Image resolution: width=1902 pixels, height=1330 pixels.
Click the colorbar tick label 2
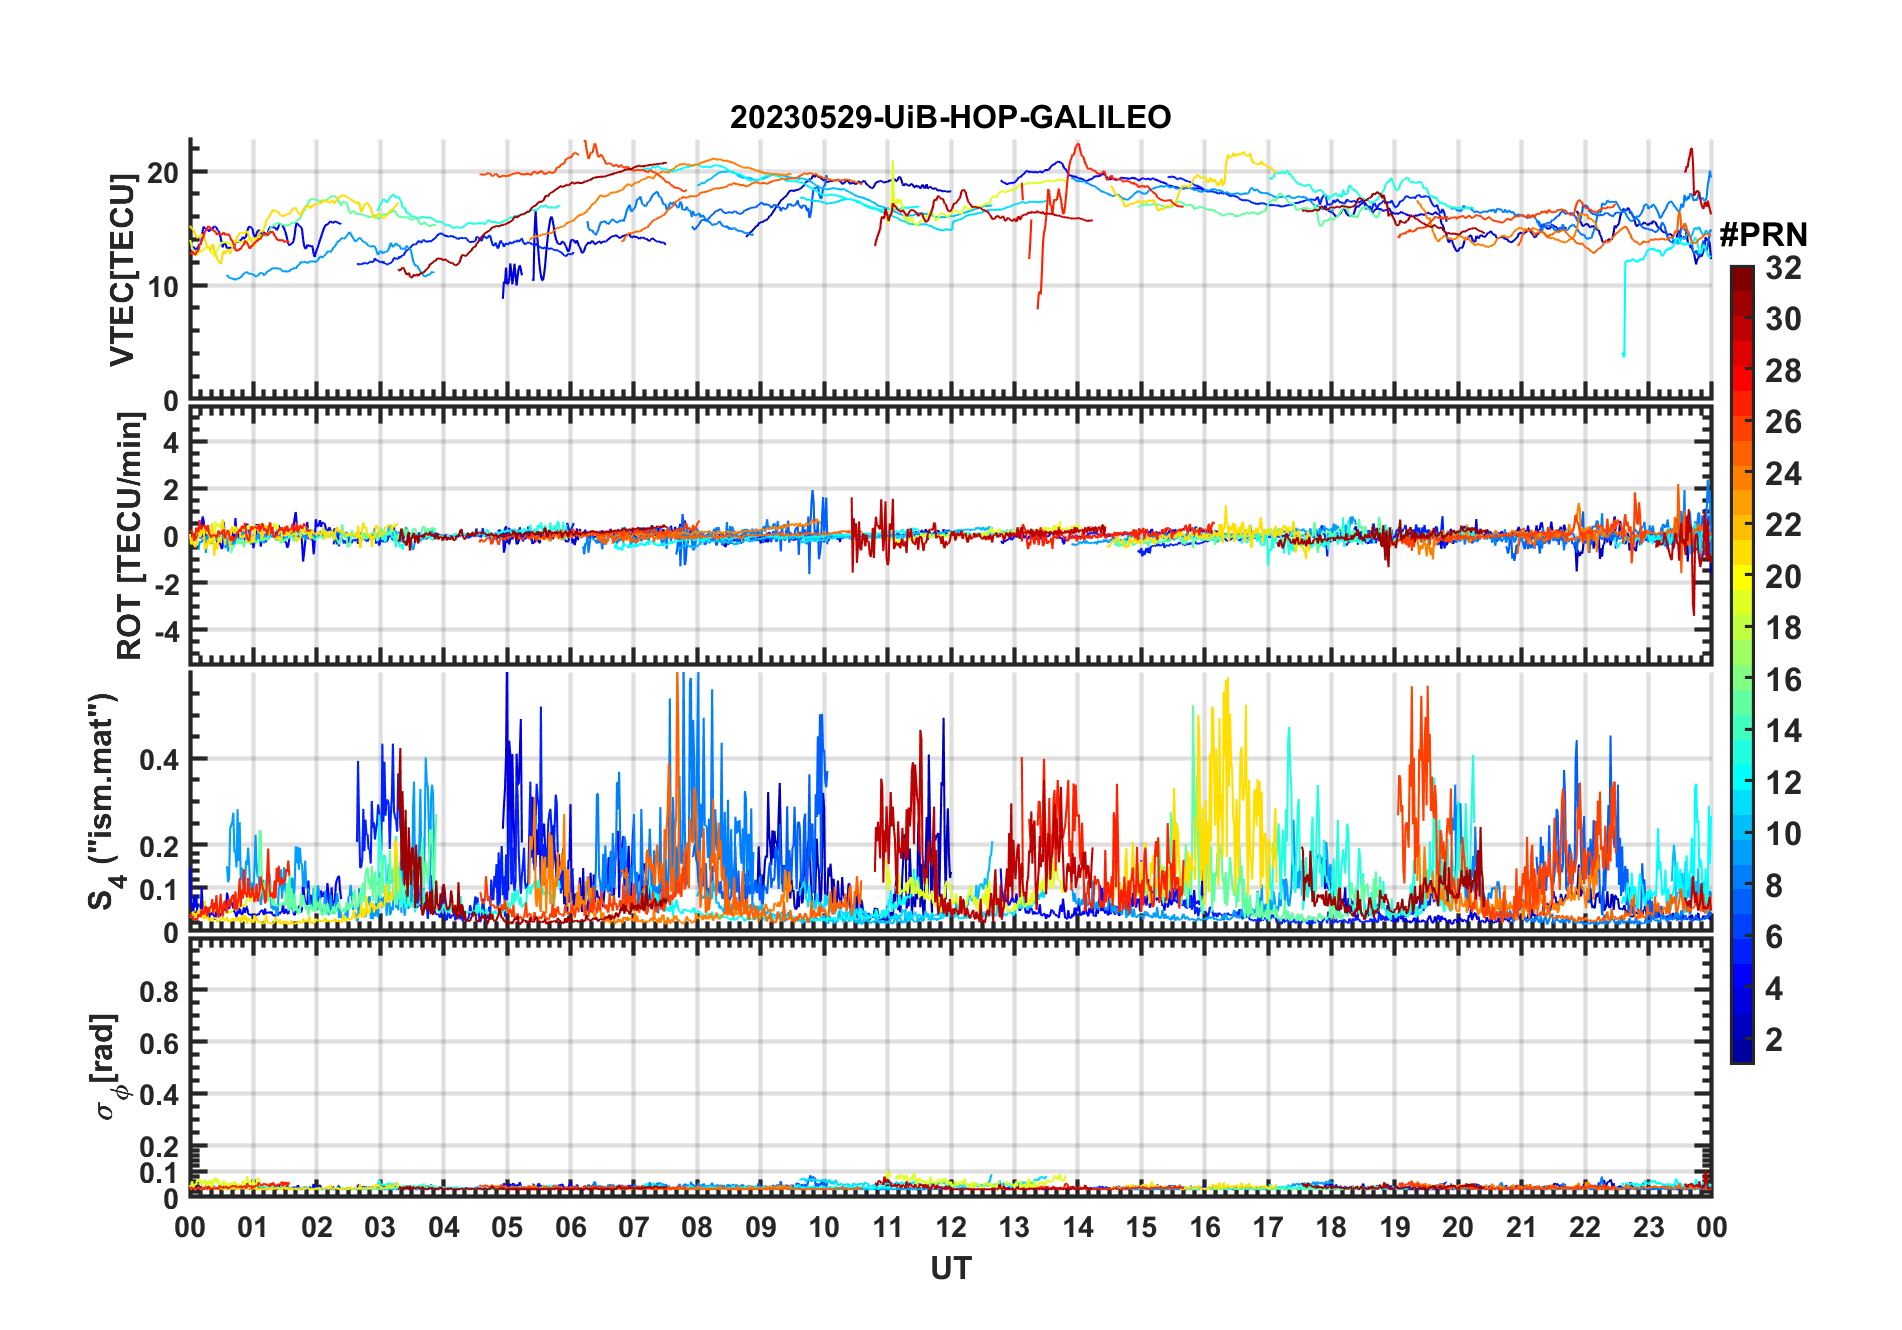click(x=1774, y=1040)
